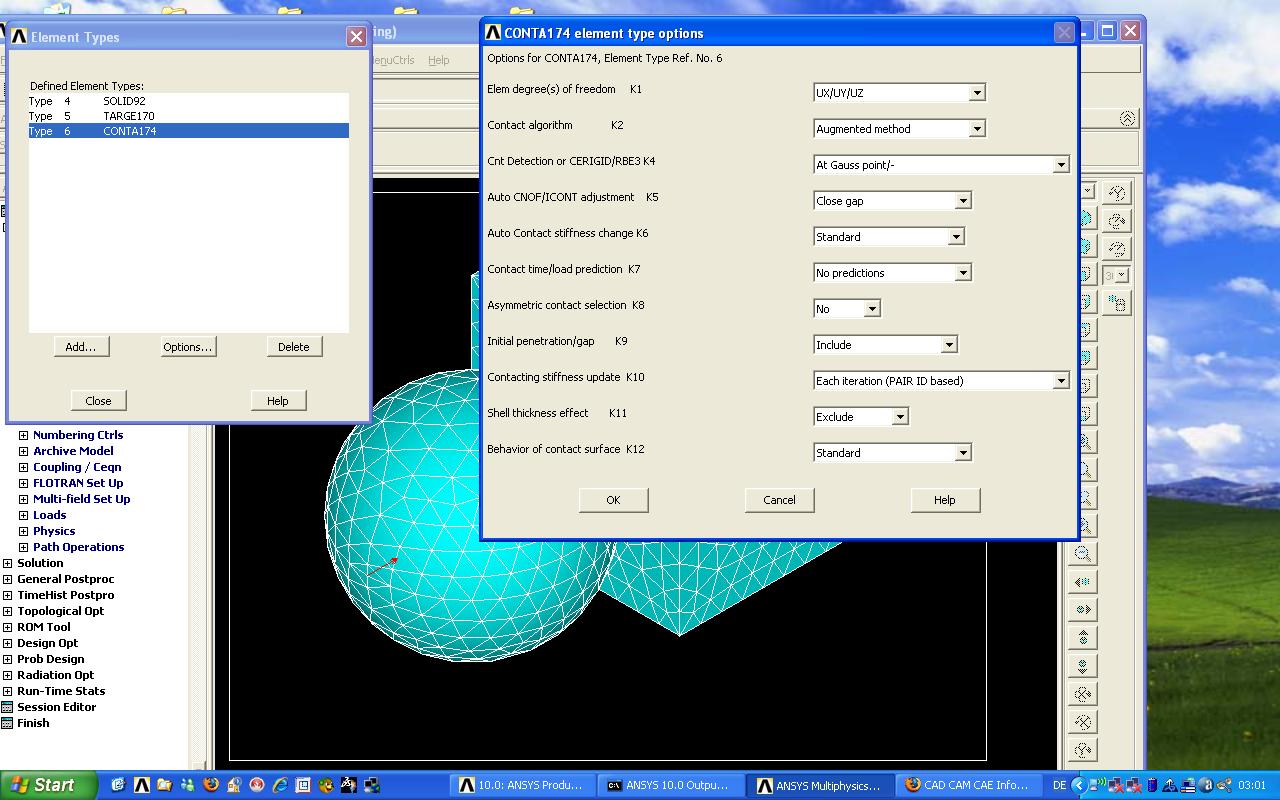This screenshot has height=800, width=1280.
Task: Open the Contact algorithm K2 dropdown
Action: click(977, 129)
